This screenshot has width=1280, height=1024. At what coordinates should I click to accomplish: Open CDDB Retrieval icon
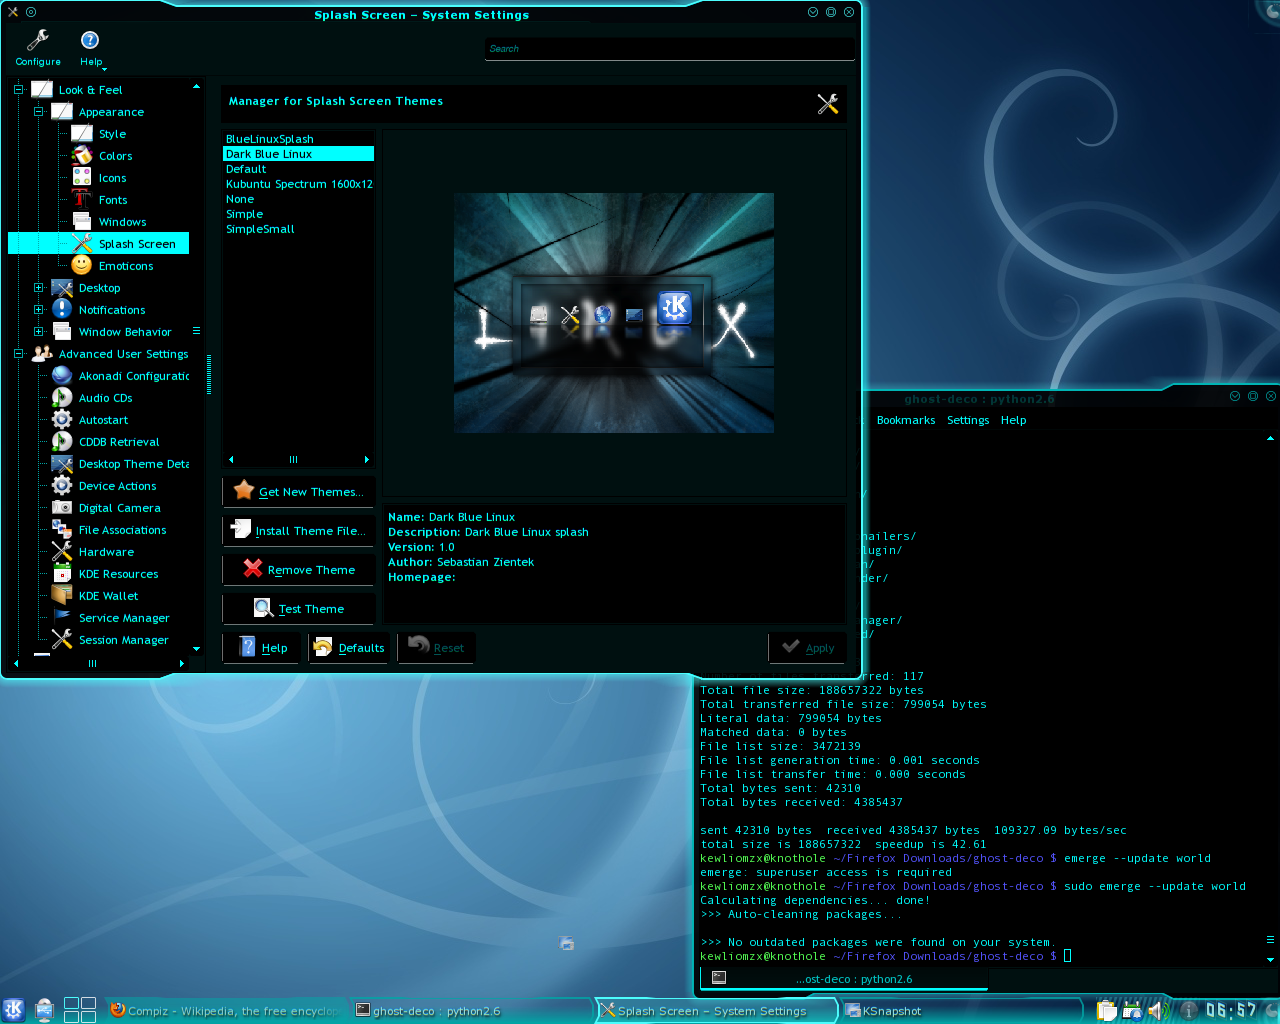(62, 442)
